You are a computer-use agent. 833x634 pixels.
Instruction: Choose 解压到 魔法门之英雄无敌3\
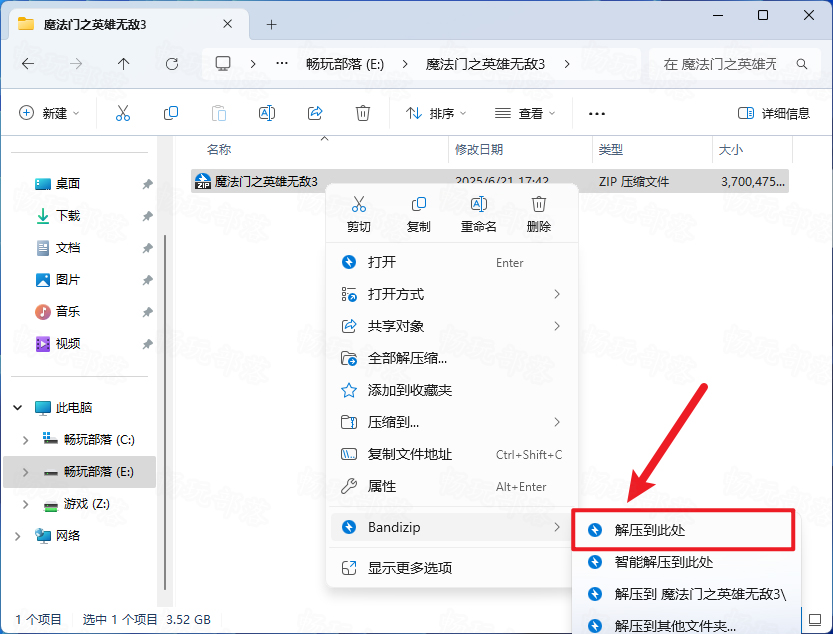pos(685,594)
